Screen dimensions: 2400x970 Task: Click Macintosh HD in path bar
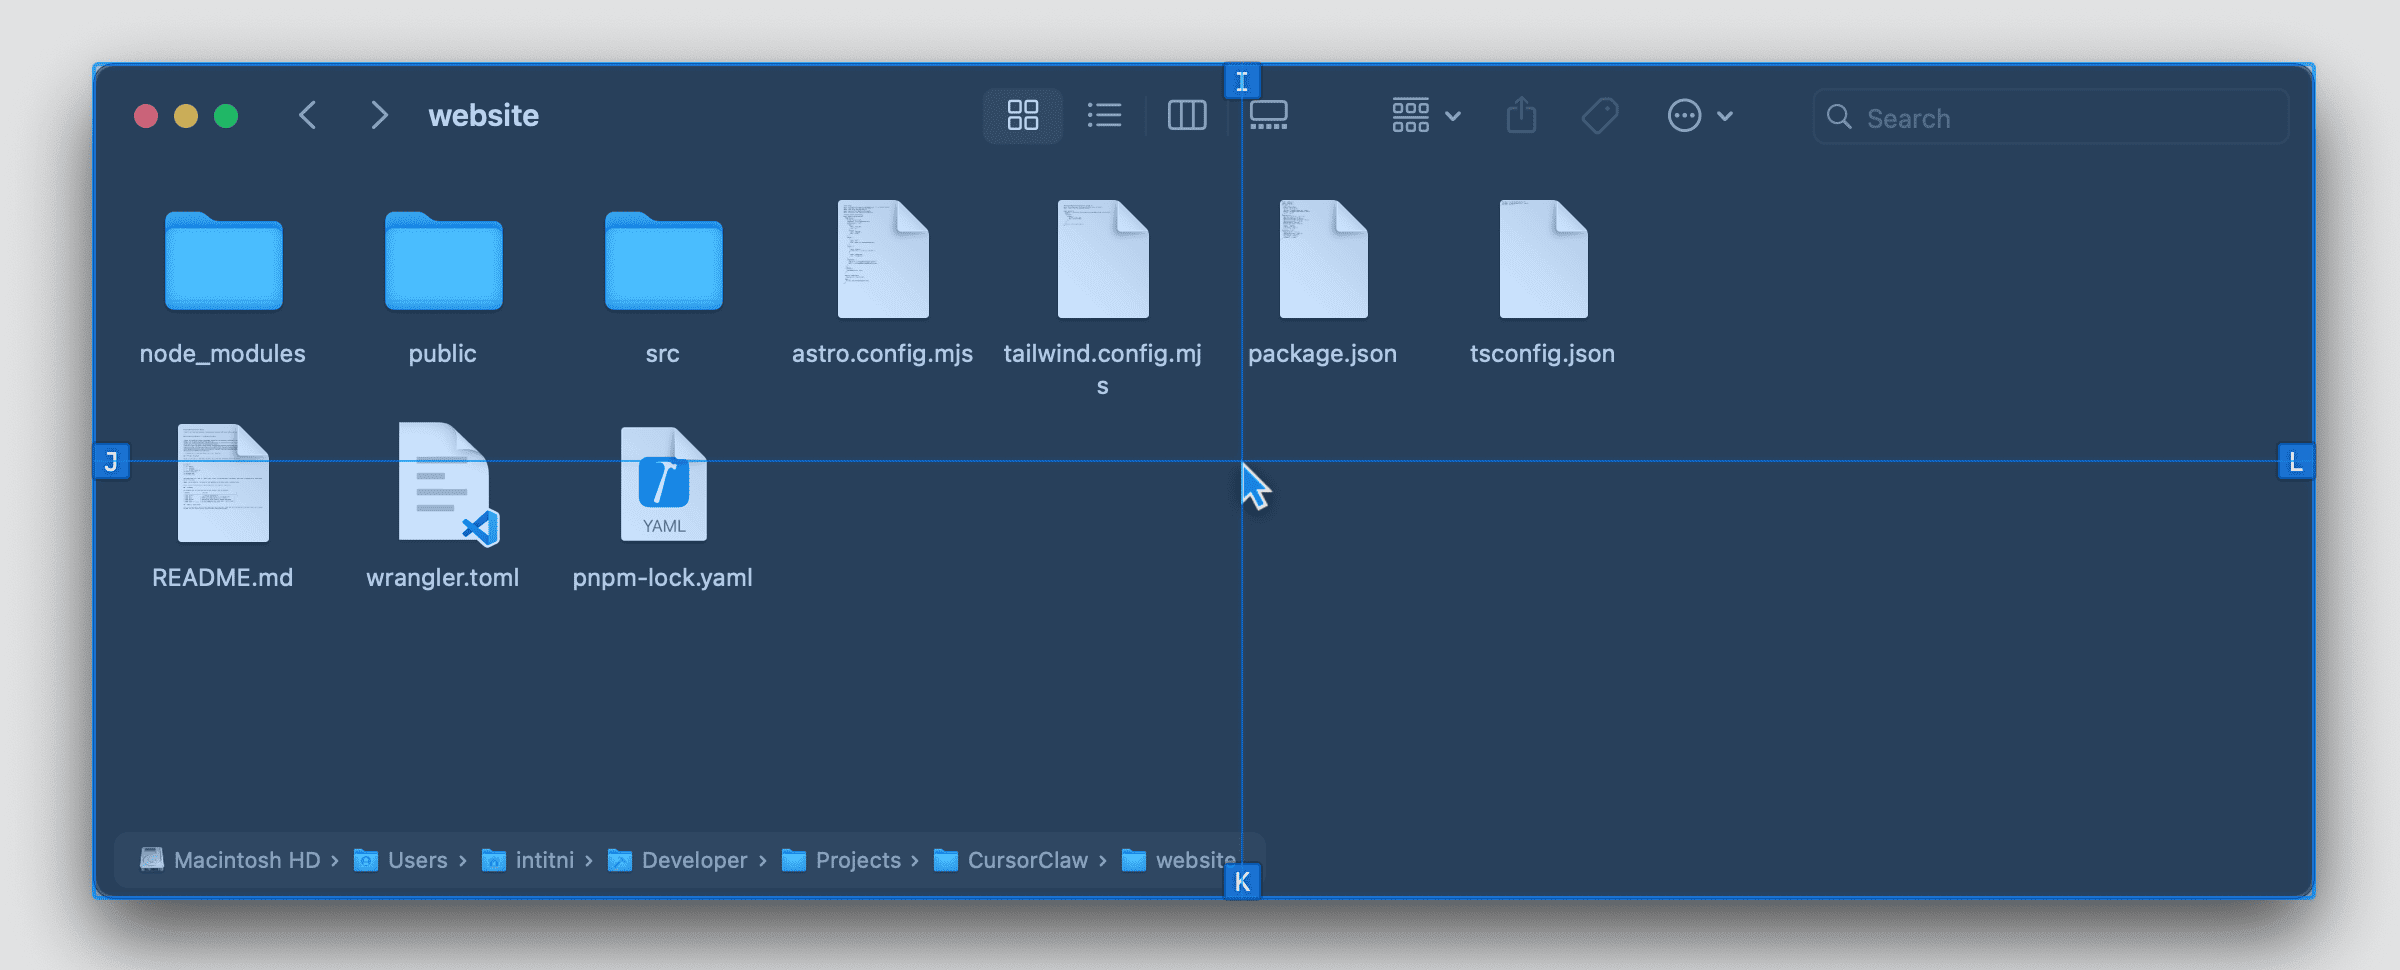[246, 860]
